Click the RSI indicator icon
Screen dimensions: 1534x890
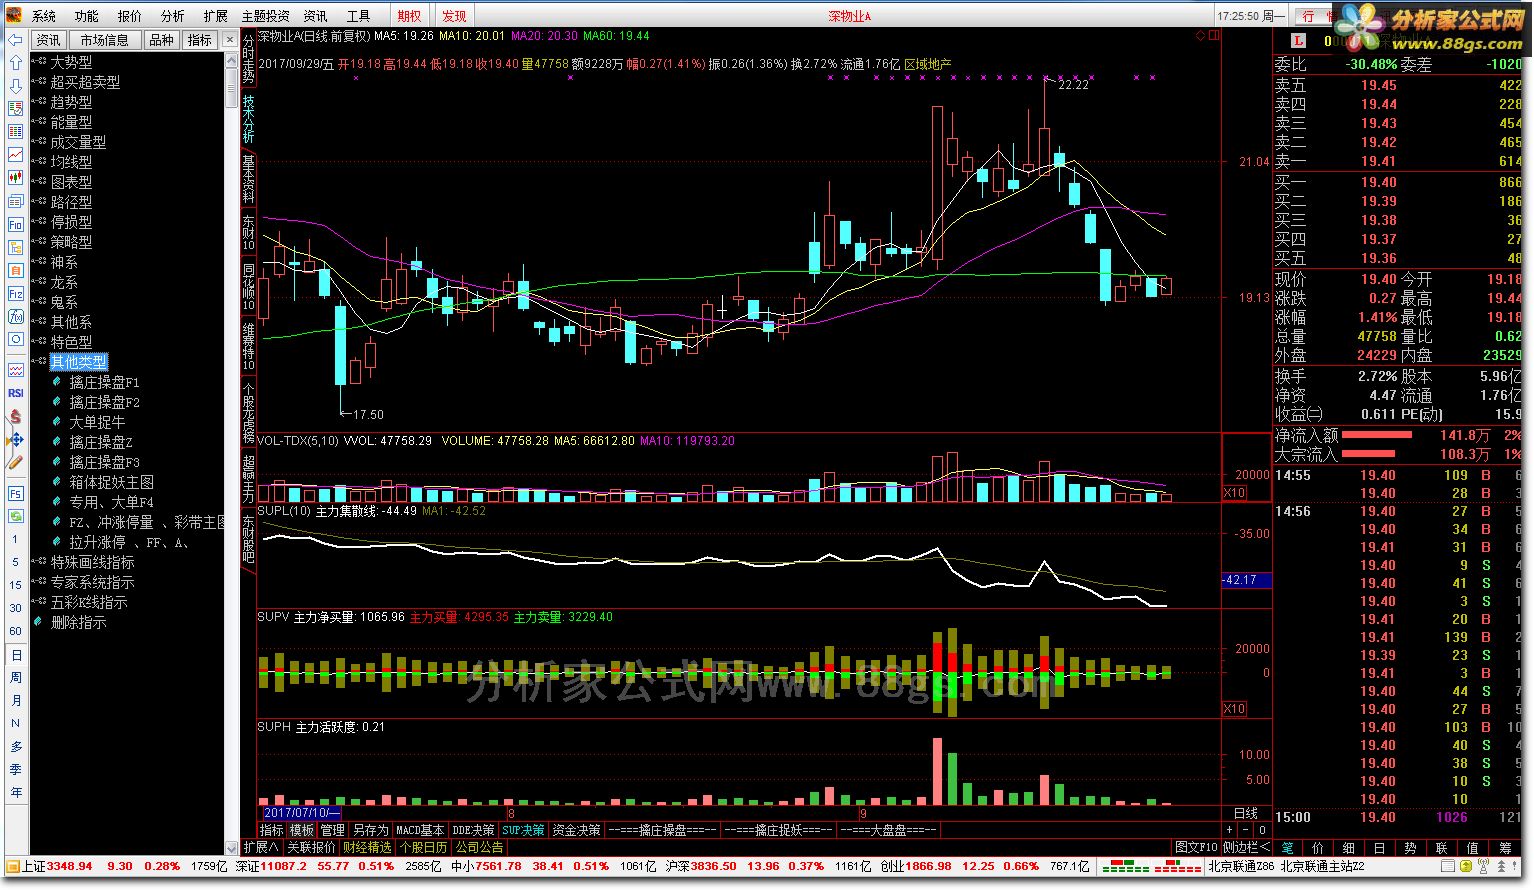tap(15, 393)
